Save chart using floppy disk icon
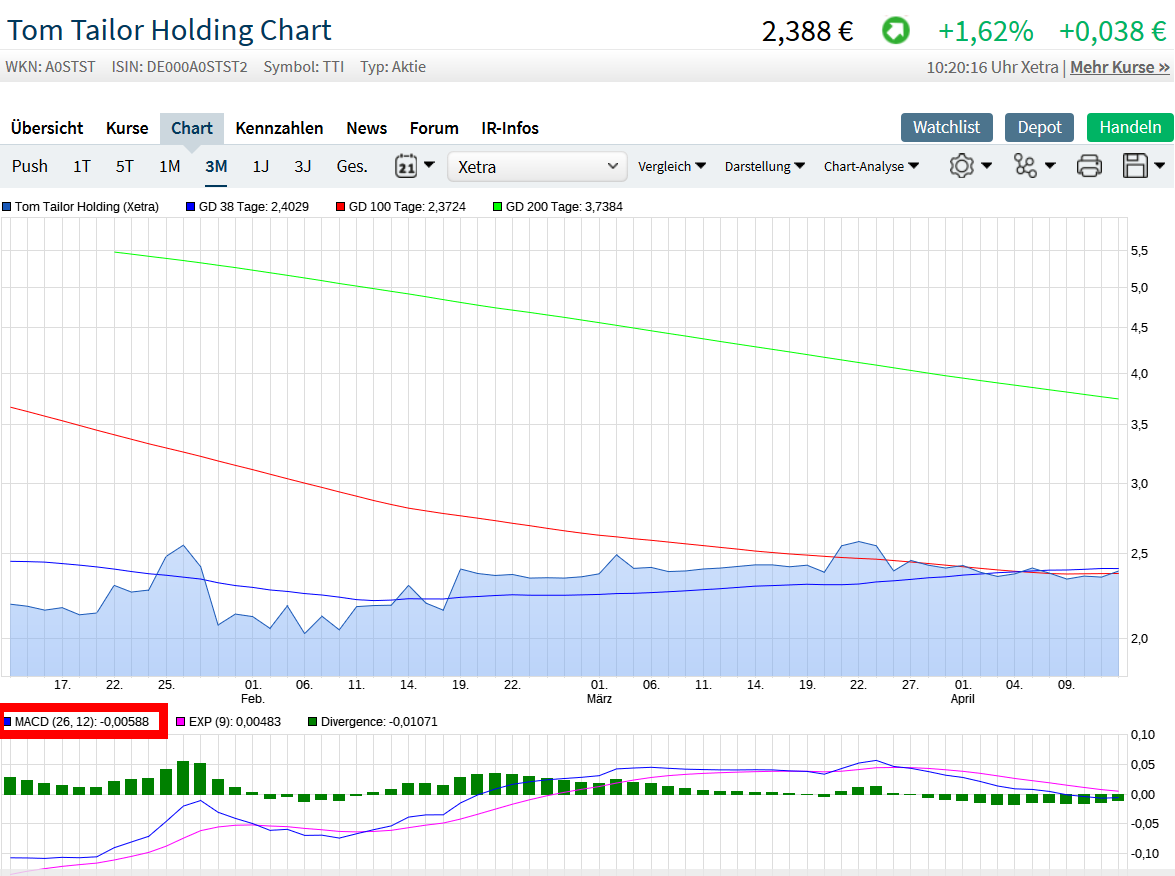The width and height of the screenshot is (1175, 876). 1135,166
